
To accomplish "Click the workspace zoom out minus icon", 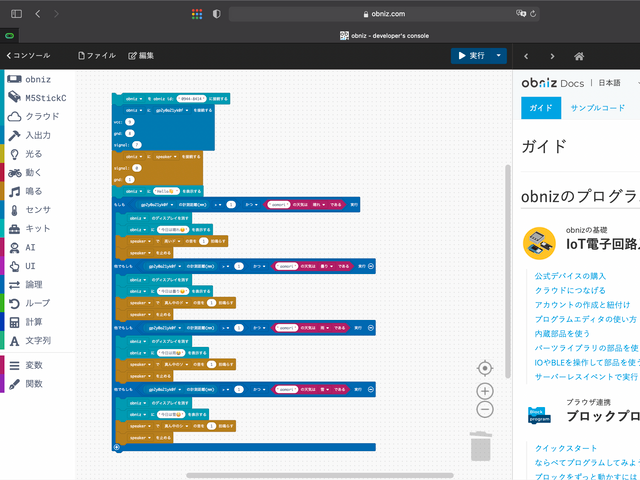I will 485,410.
